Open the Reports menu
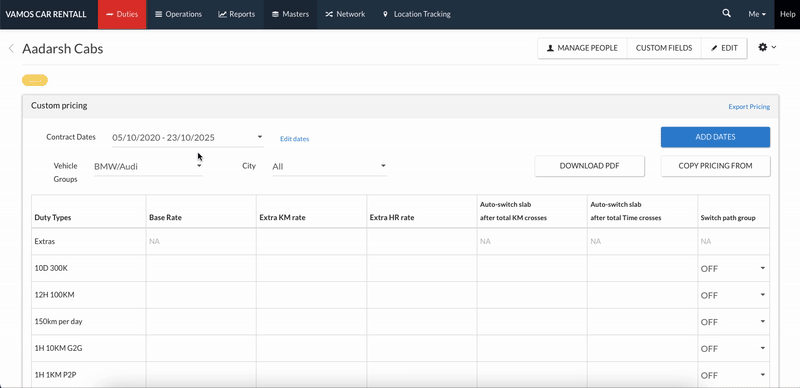The width and height of the screenshot is (800, 388). click(237, 14)
